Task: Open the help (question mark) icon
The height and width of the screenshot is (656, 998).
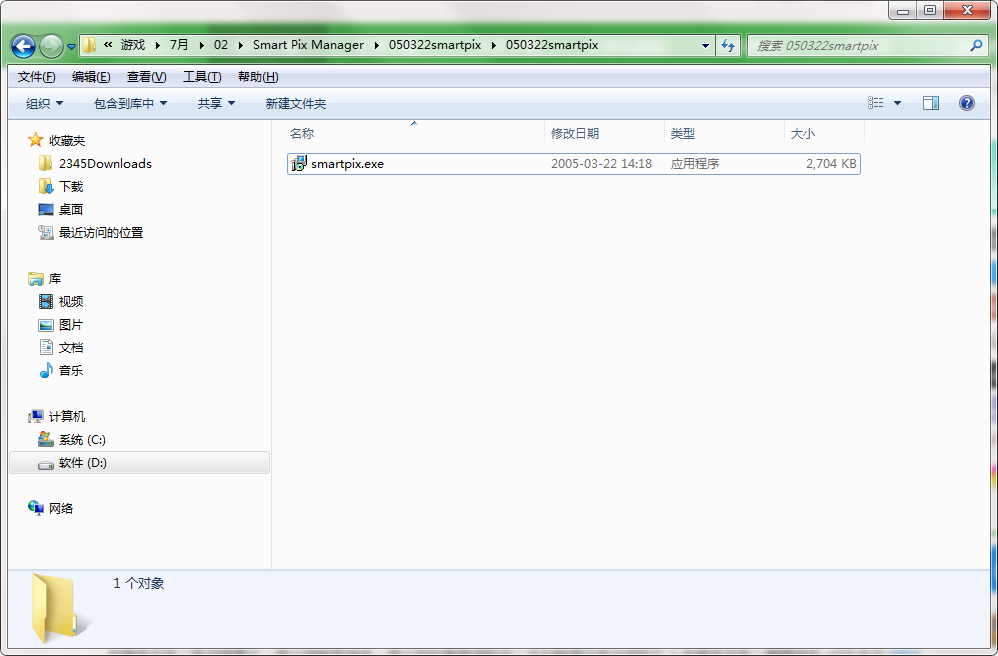Action: pos(965,102)
